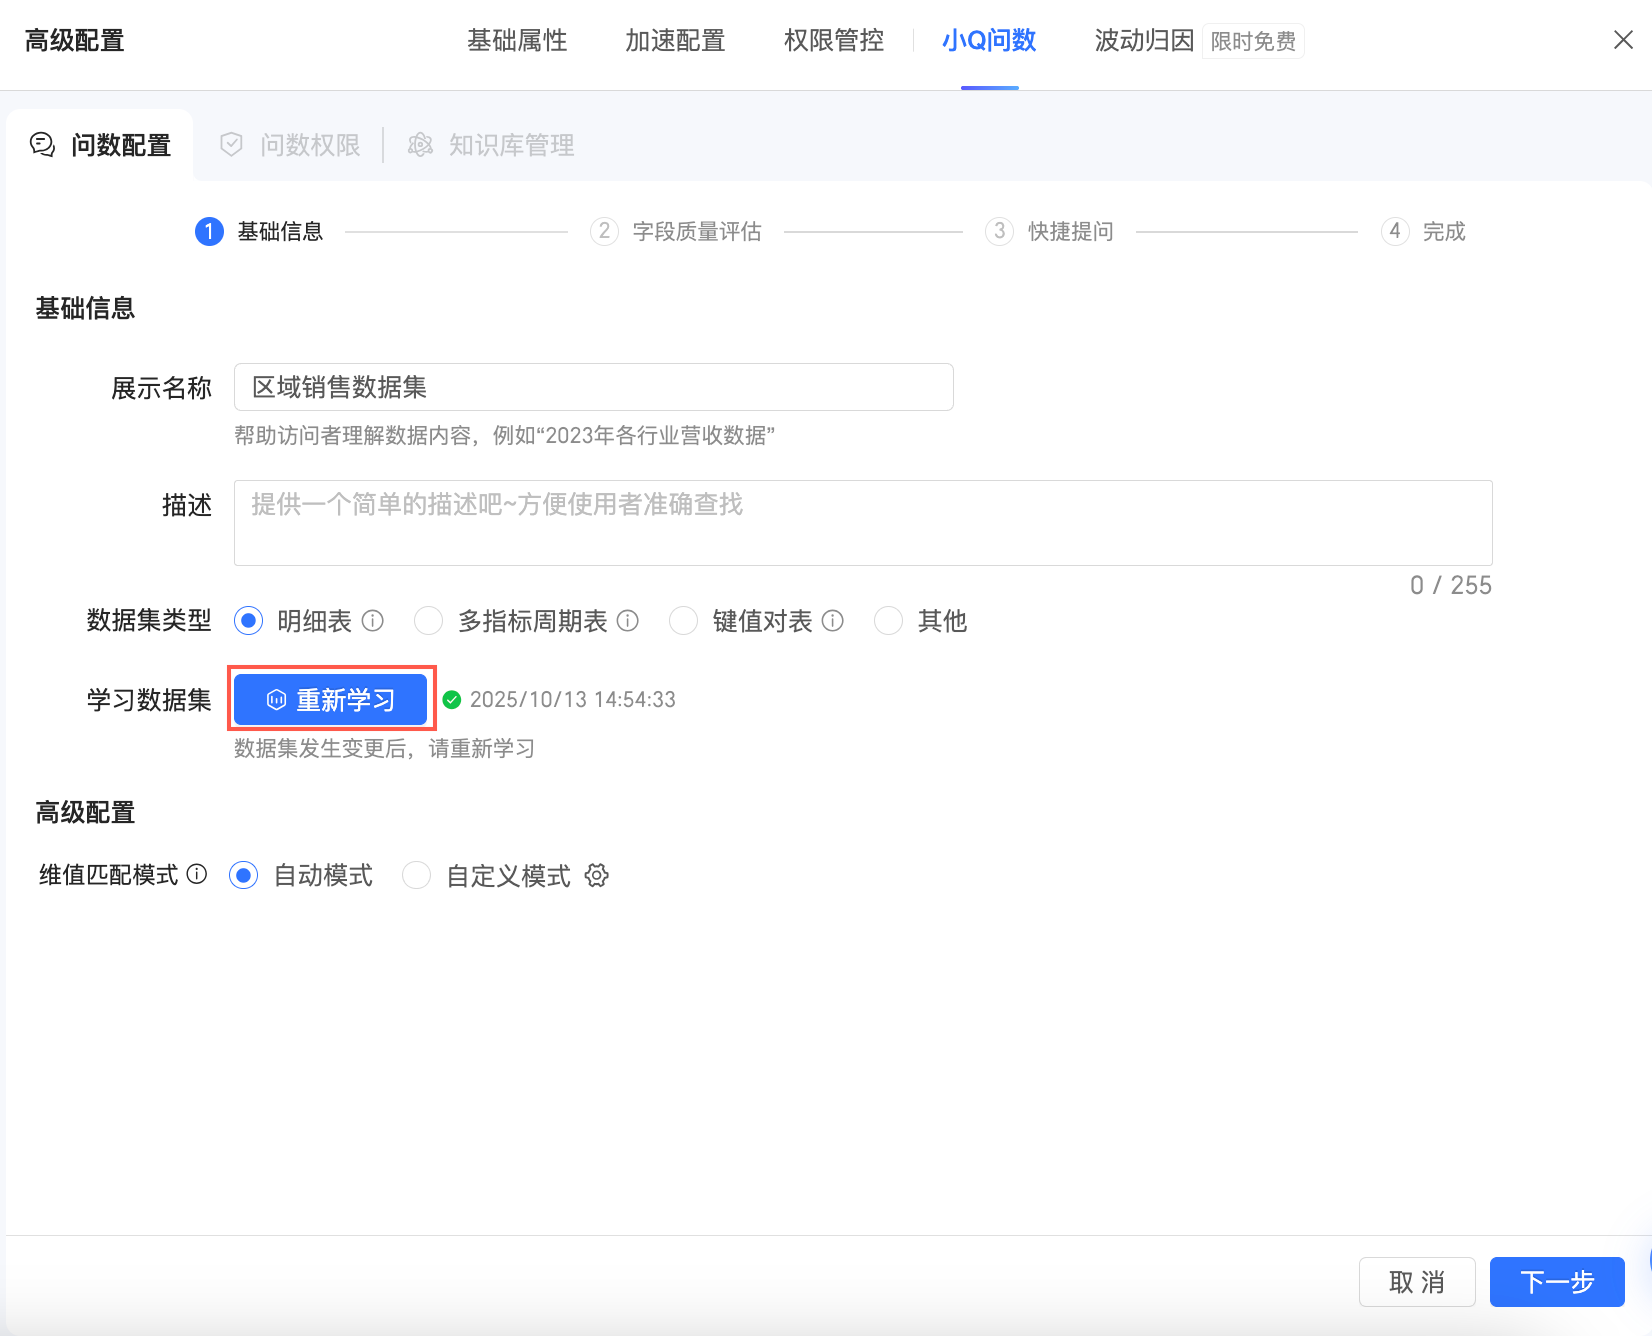Select the 问数配置 sub-tab
1652x1336 pixels.
pos(100,145)
